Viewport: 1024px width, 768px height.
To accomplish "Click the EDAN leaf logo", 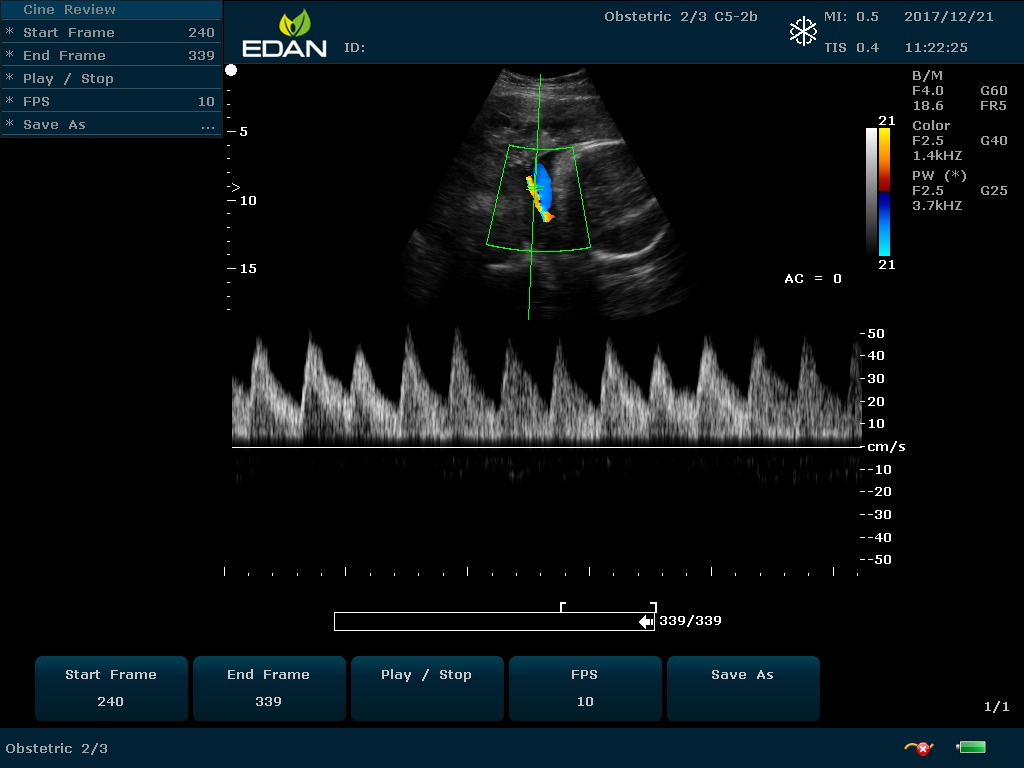I will click(294, 24).
